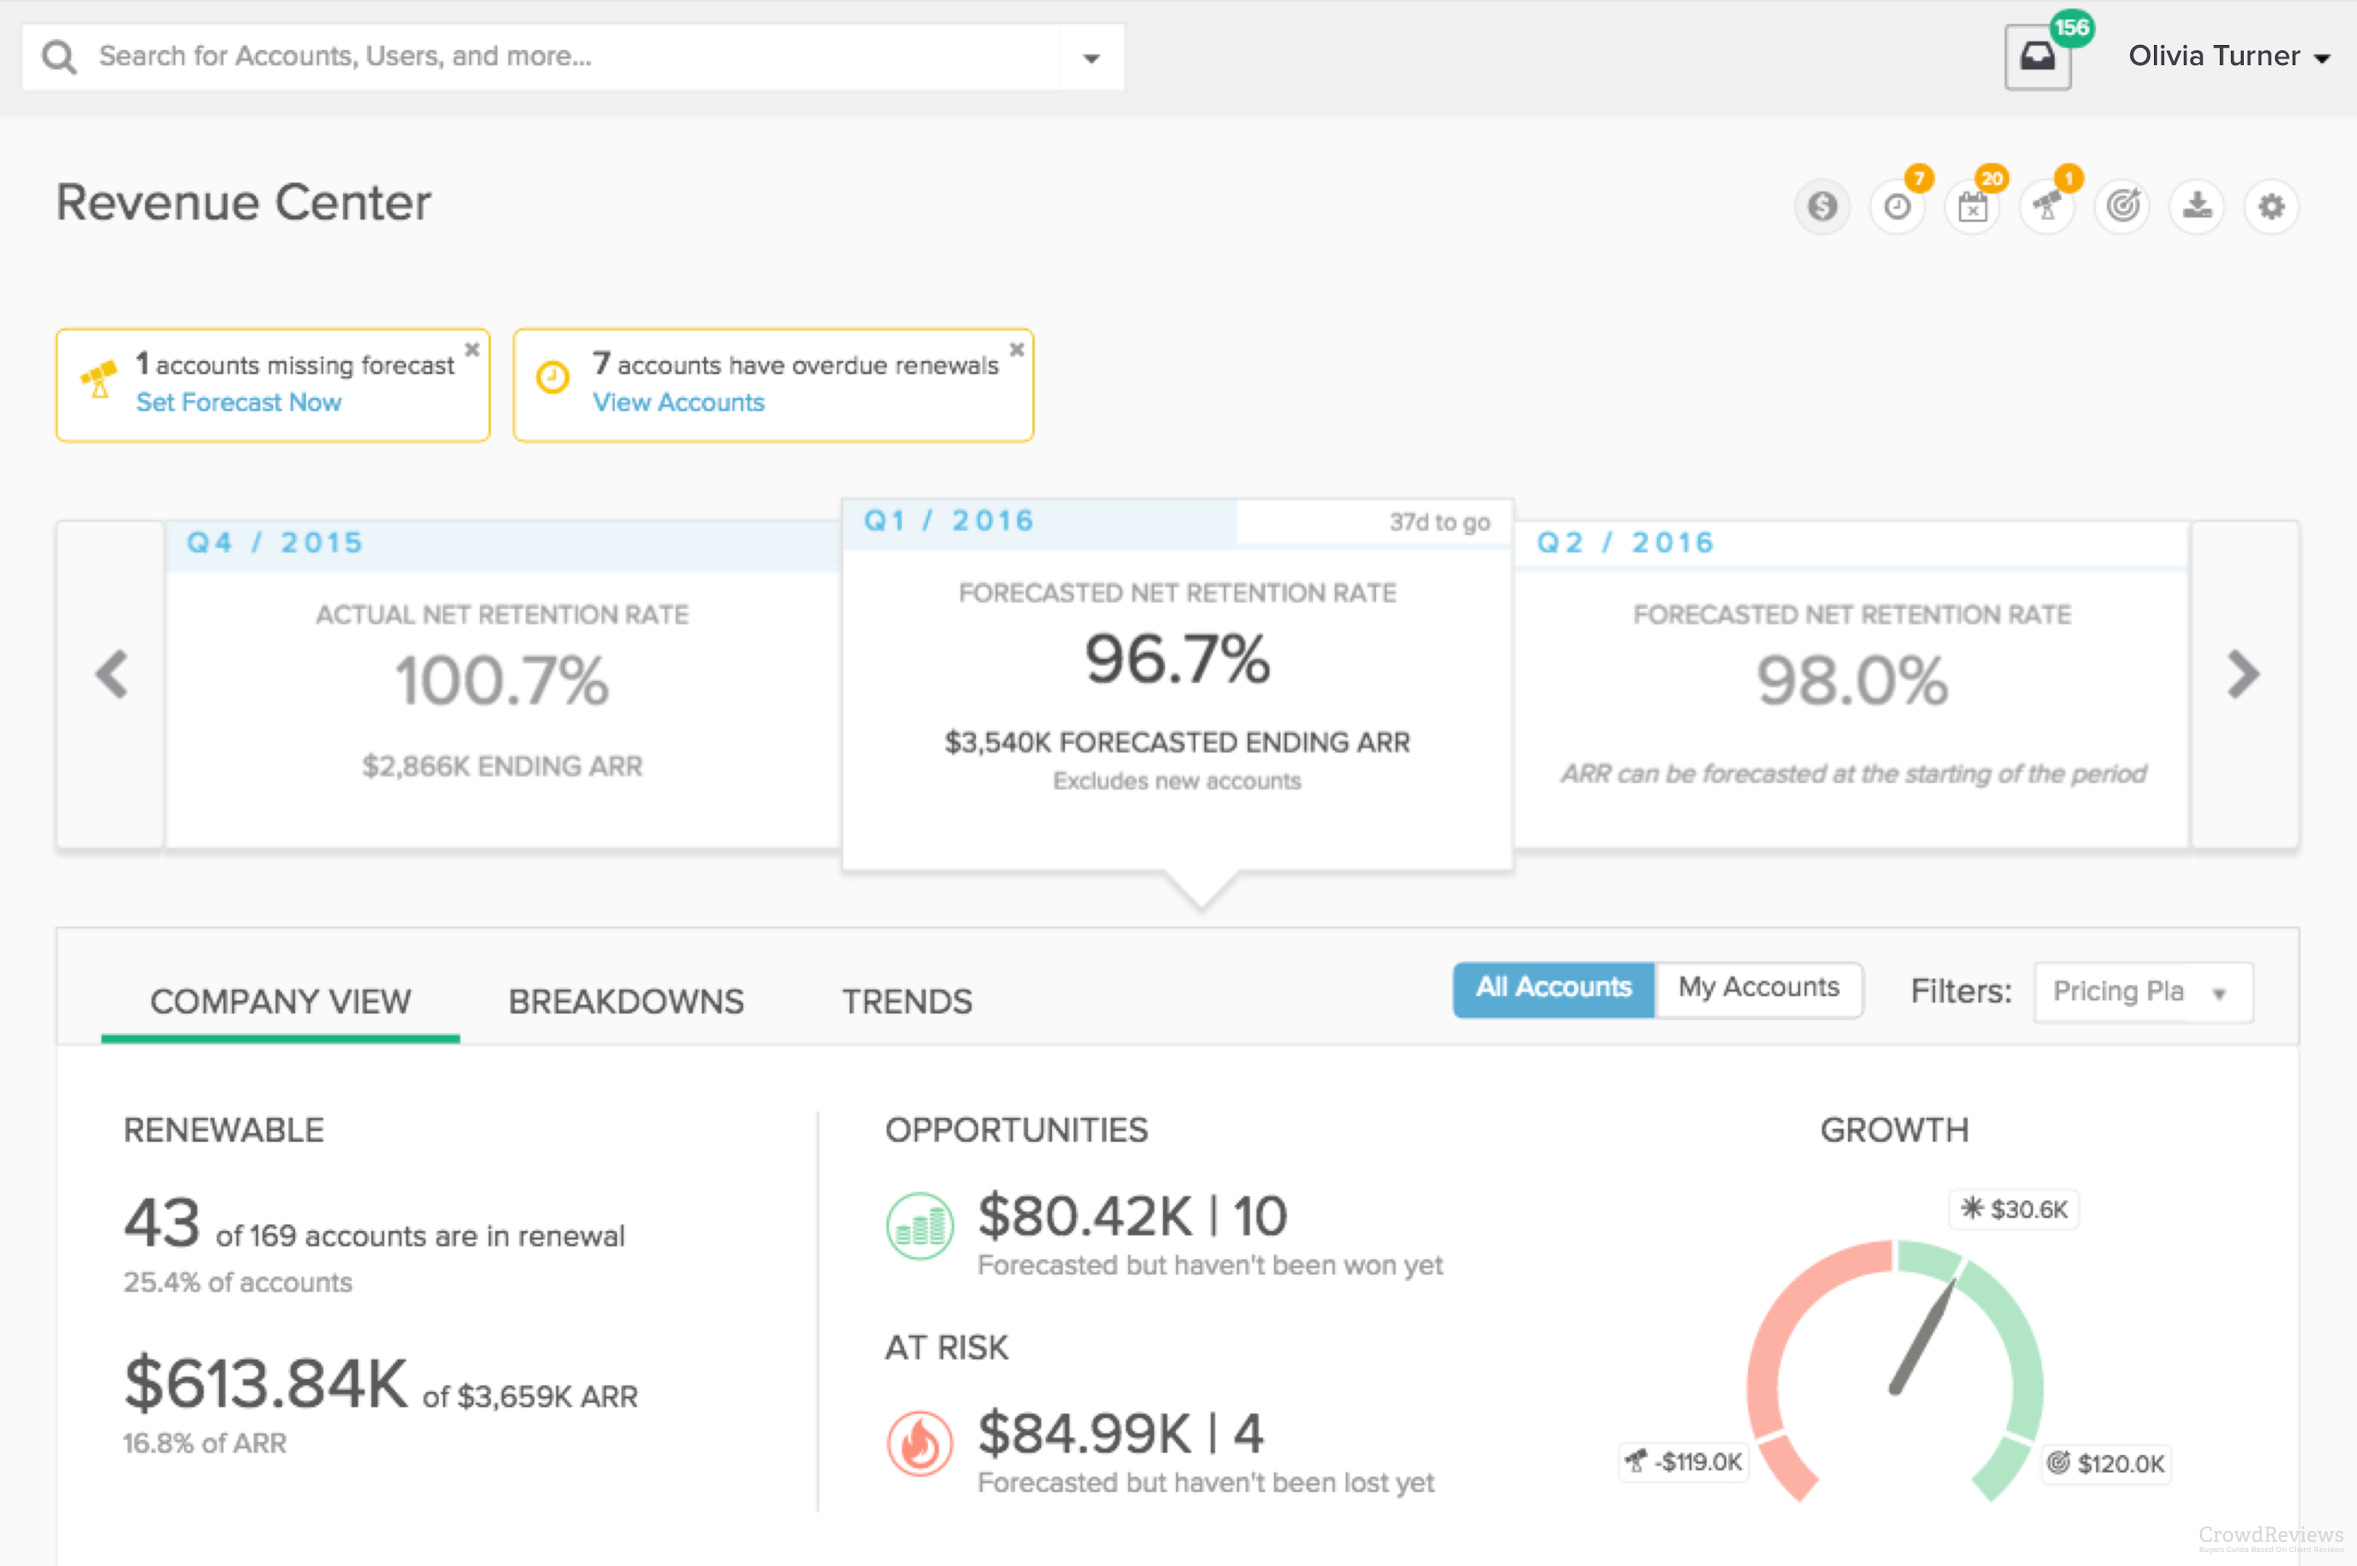Click the 96.7% forecasted retention rate
The height and width of the screenshot is (1566, 2357).
pyautogui.click(x=1177, y=660)
